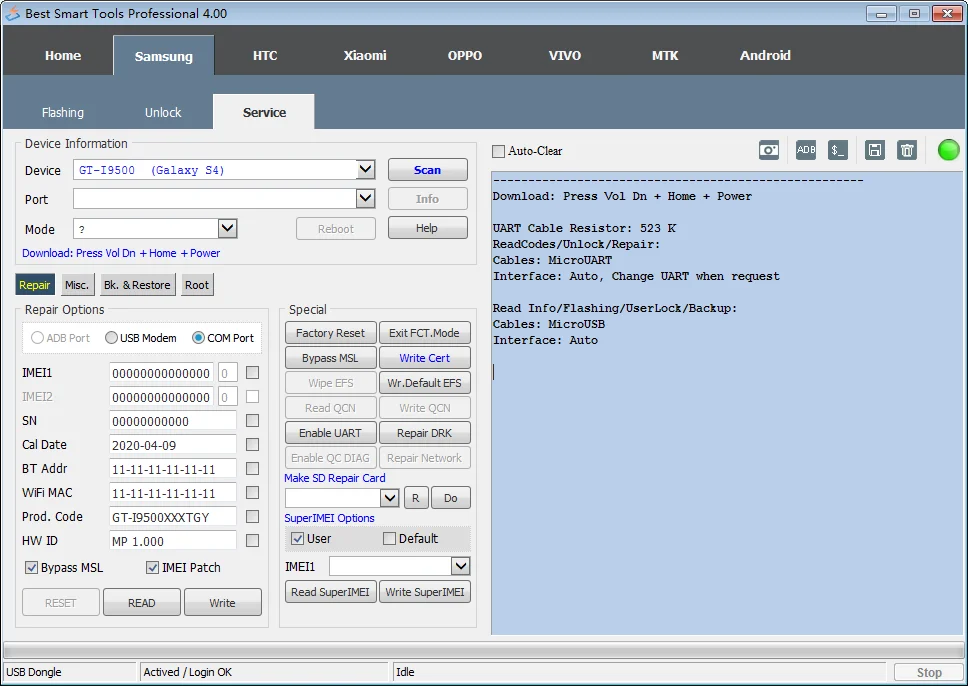
Task: Select the USB Modem radio button
Action: tap(112, 338)
